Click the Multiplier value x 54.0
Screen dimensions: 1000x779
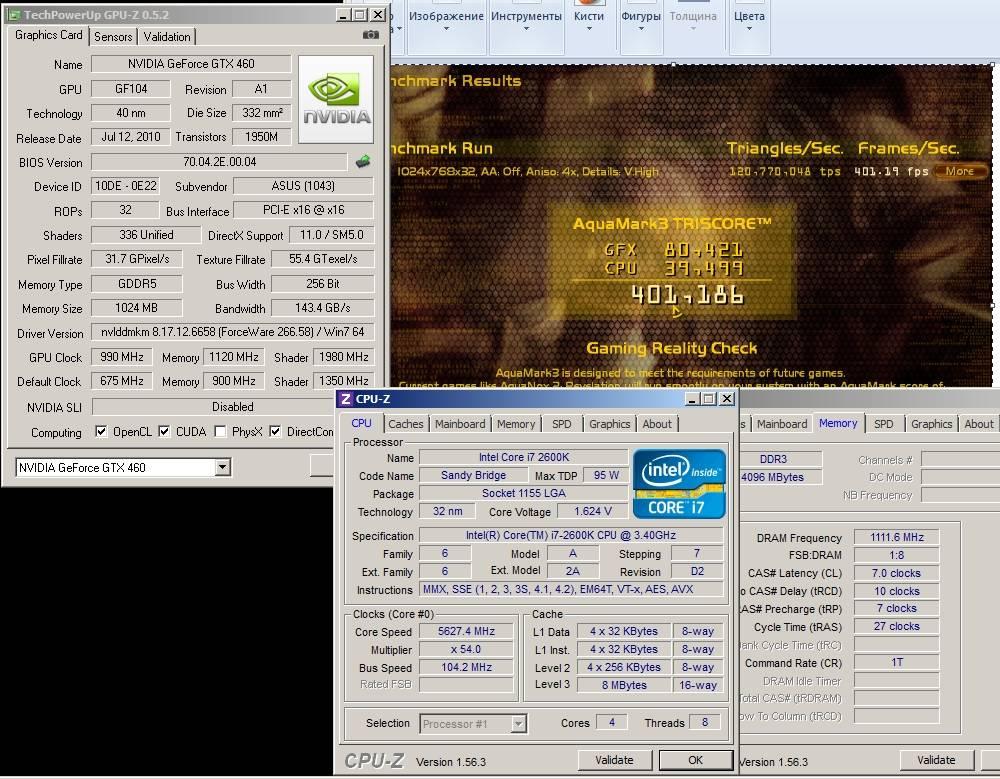(466, 649)
